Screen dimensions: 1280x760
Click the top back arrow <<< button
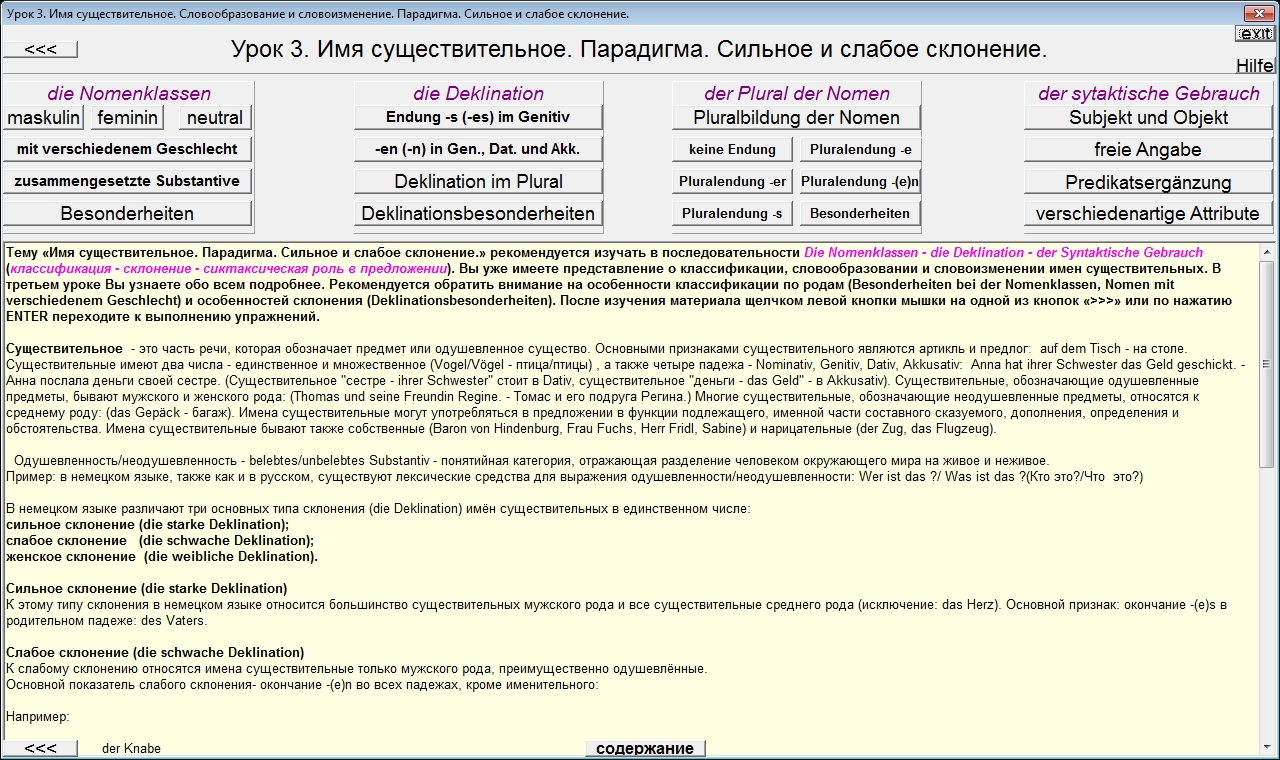[x=40, y=50]
